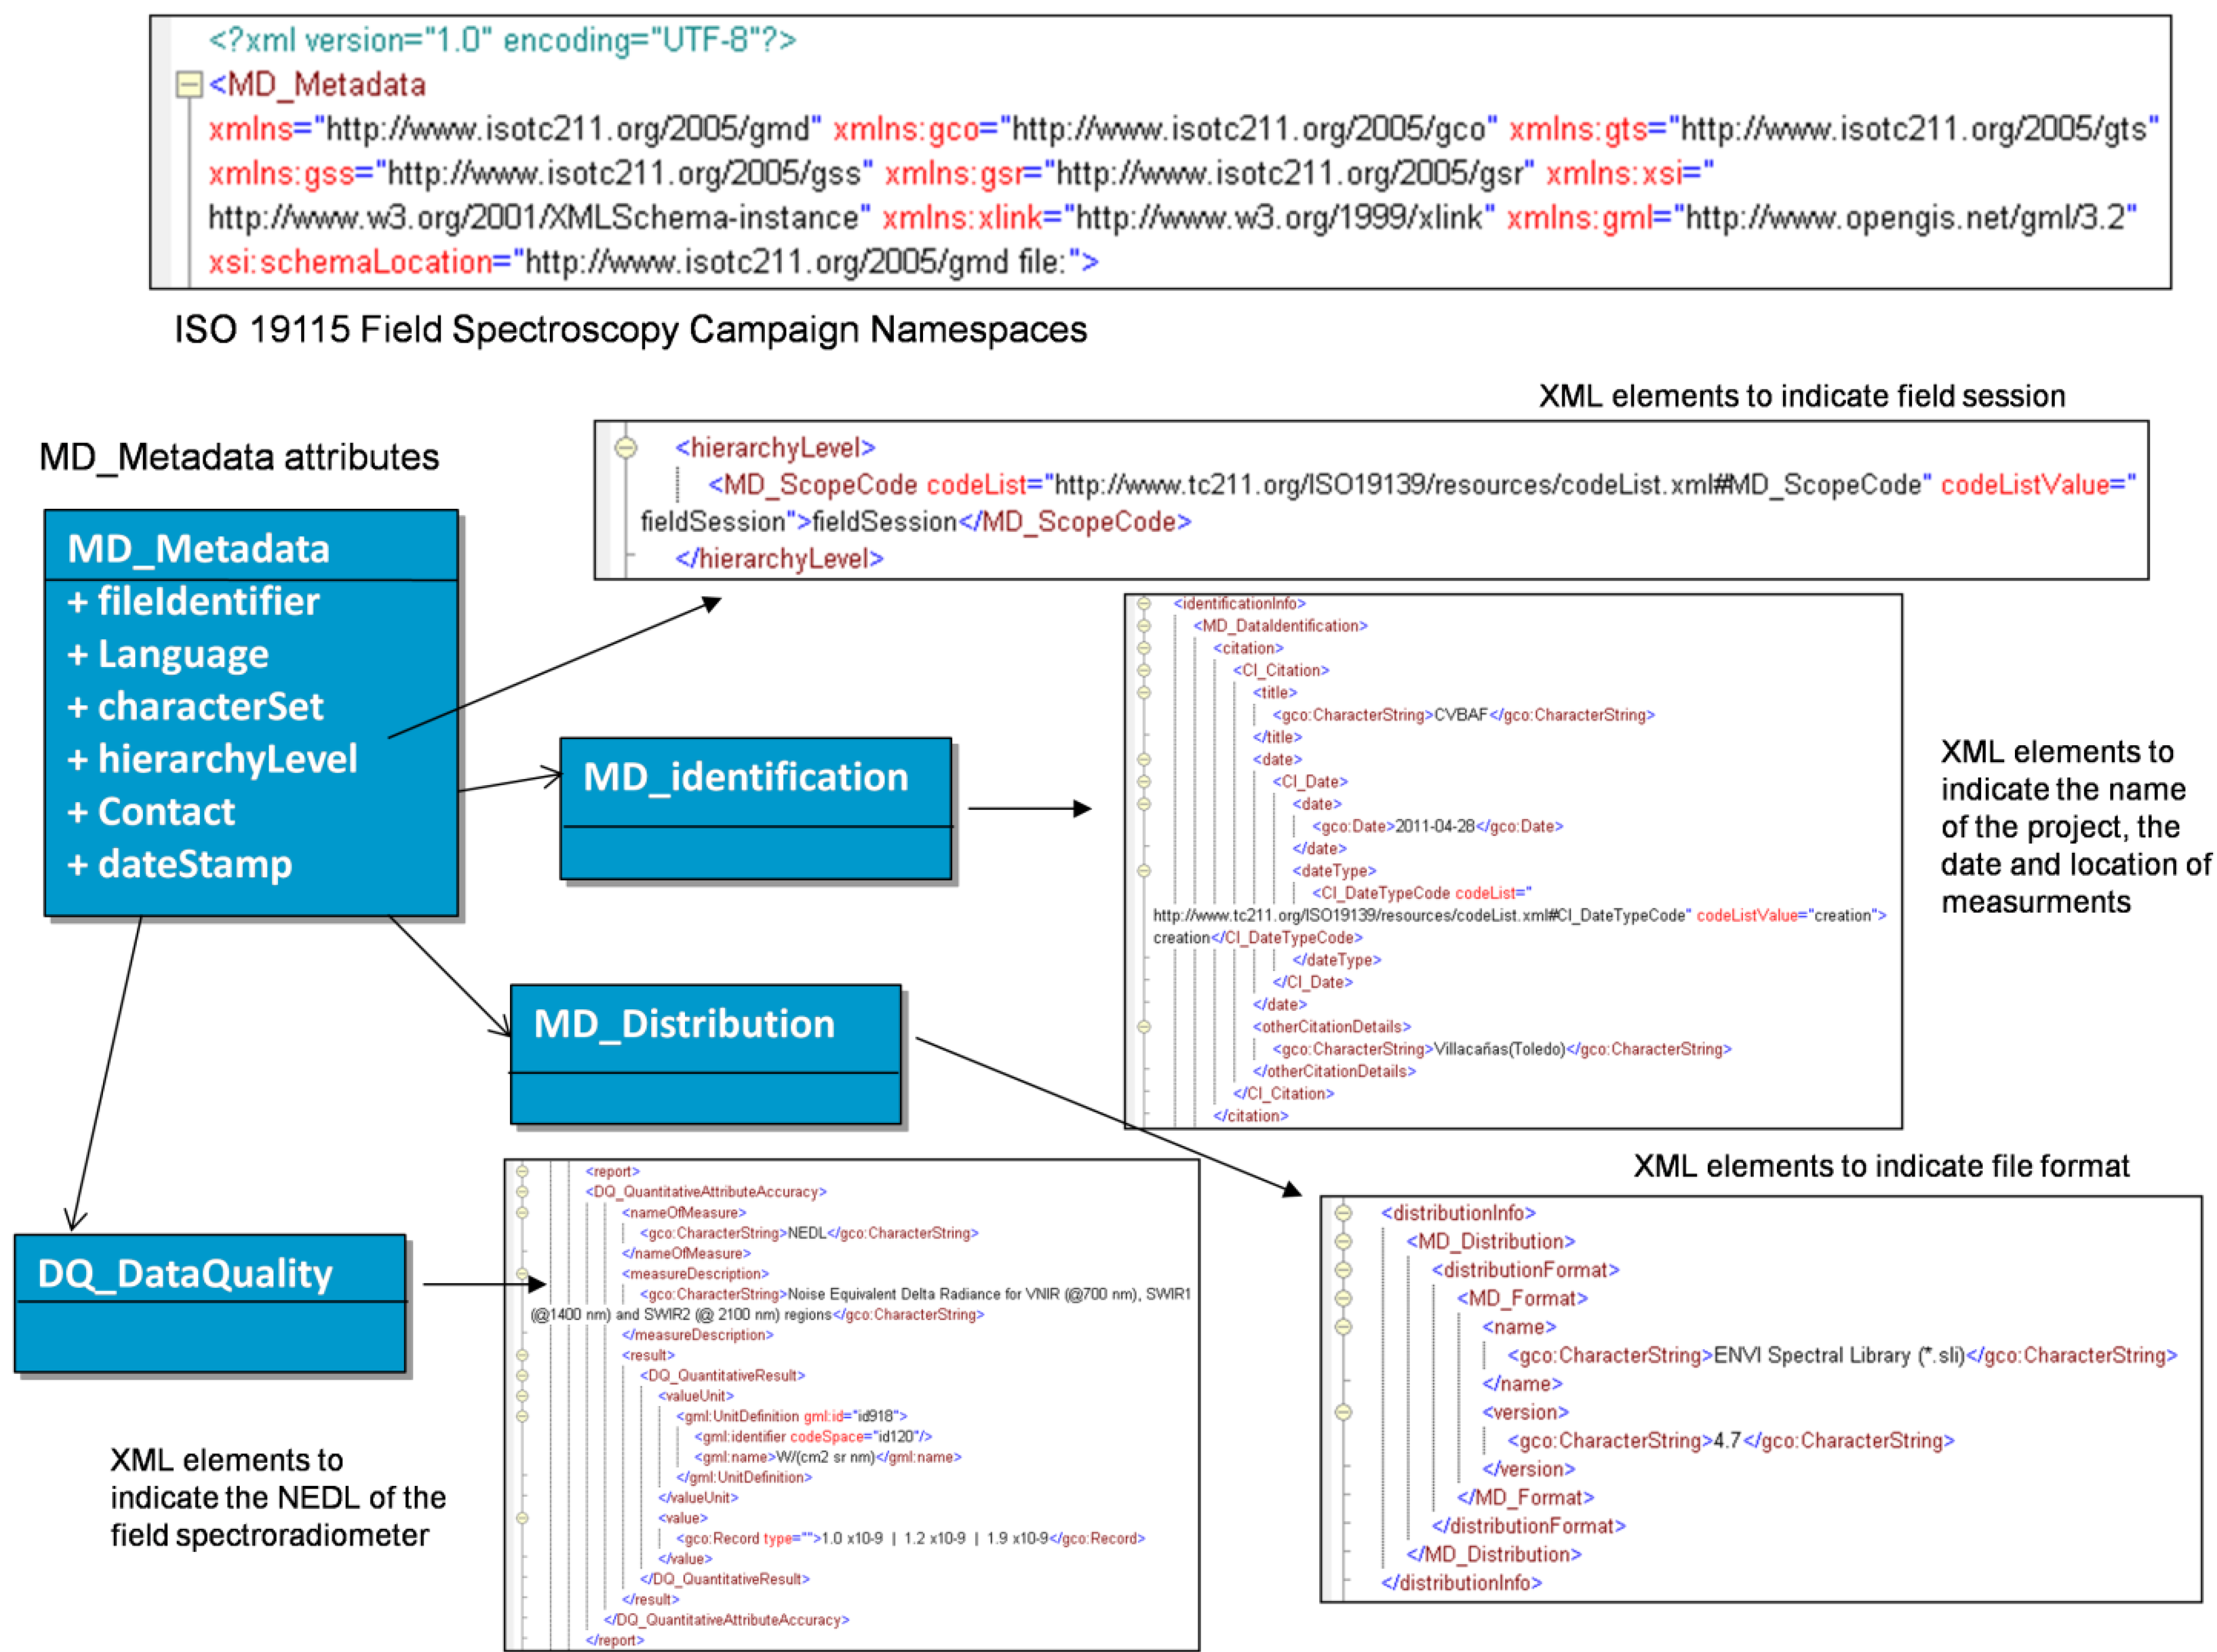Image resolution: width=2217 pixels, height=1652 pixels.
Task: Select the DQ_DataQuality class box
Action: coord(210,1304)
